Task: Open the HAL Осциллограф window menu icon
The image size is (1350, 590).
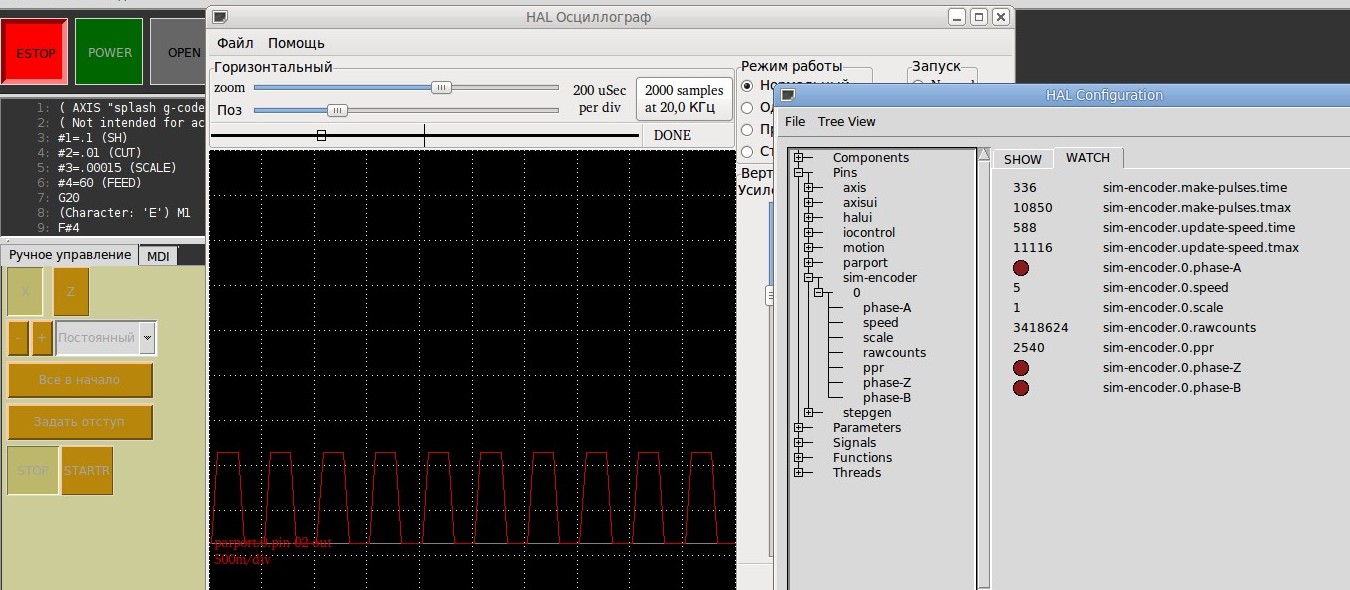Action: pos(220,17)
